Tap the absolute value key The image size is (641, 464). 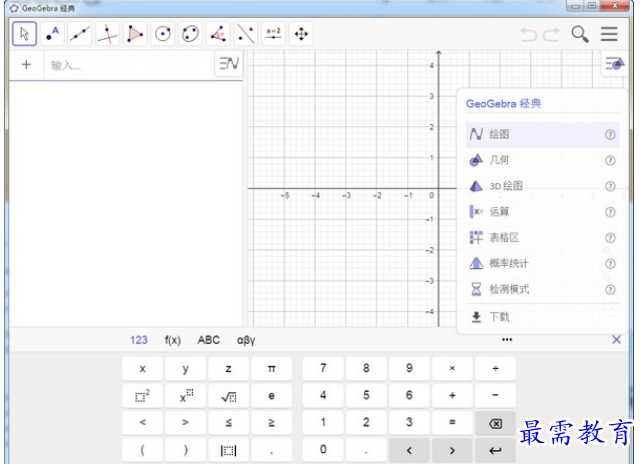pyautogui.click(x=229, y=450)
